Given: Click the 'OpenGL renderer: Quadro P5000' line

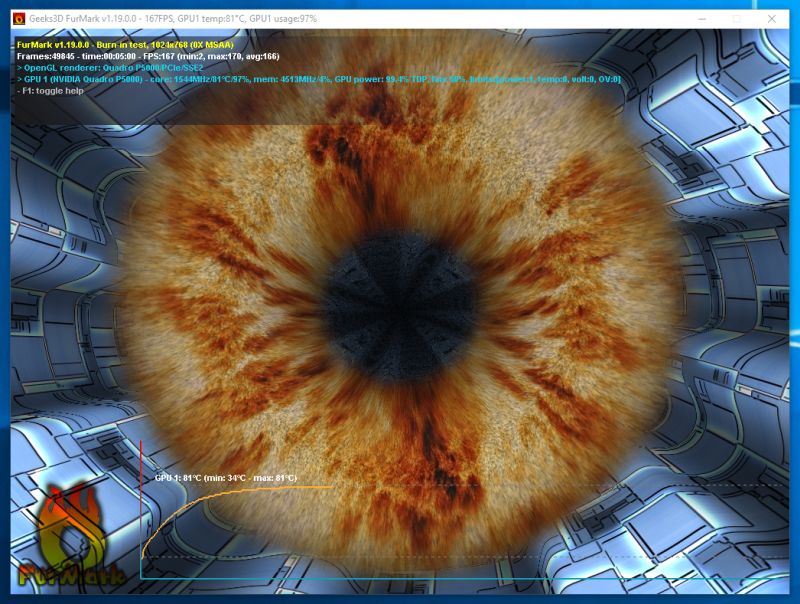Looking at the screenshot, I should tap(110, 67).
